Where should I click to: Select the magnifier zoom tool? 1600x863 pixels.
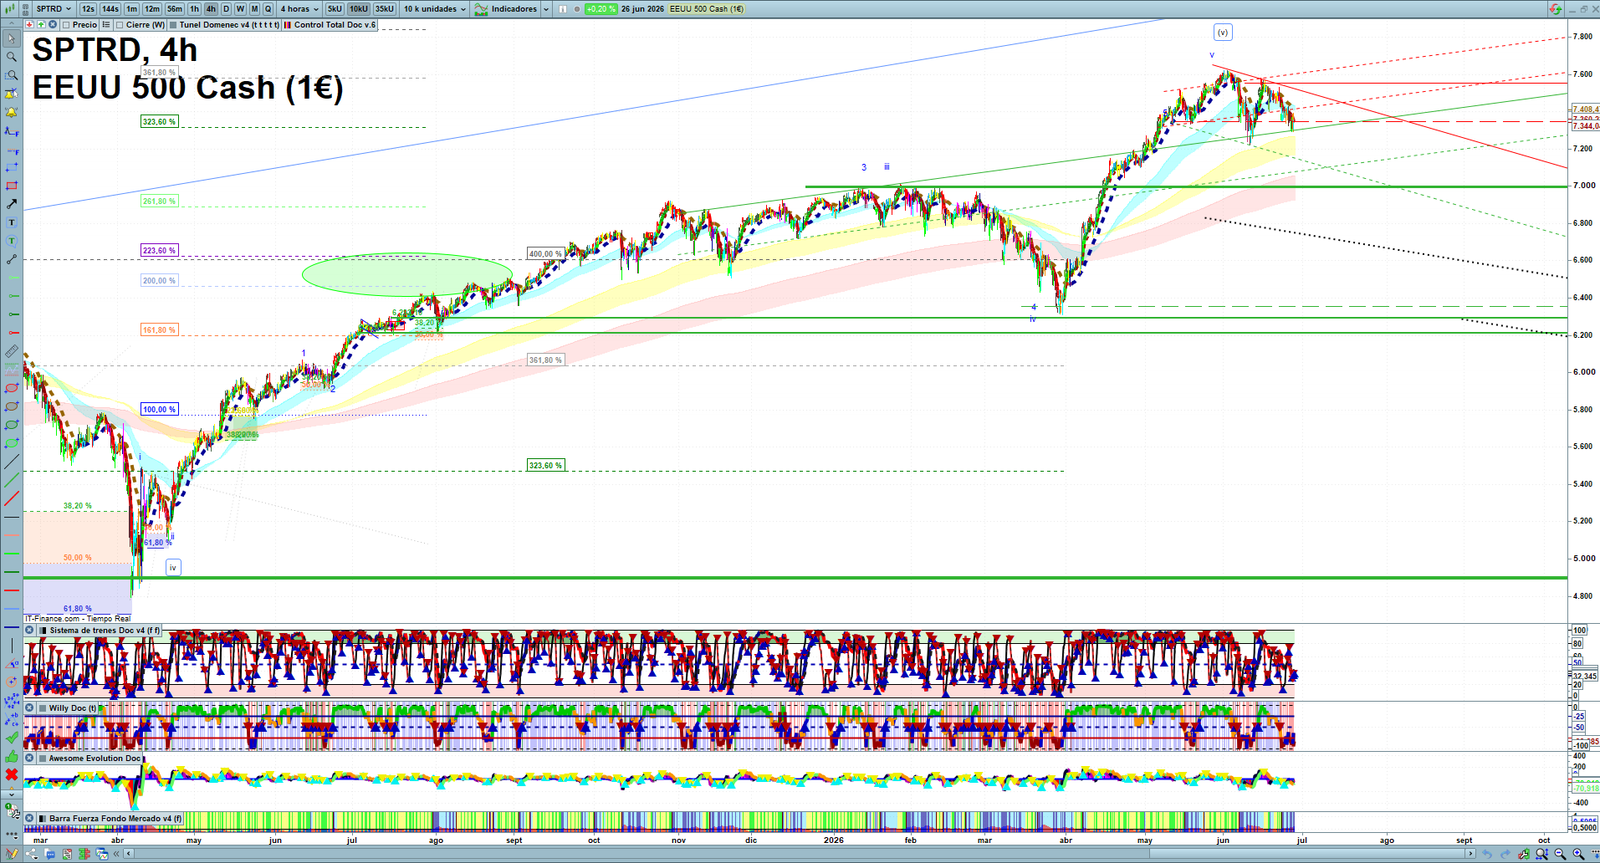click(12, 57)
